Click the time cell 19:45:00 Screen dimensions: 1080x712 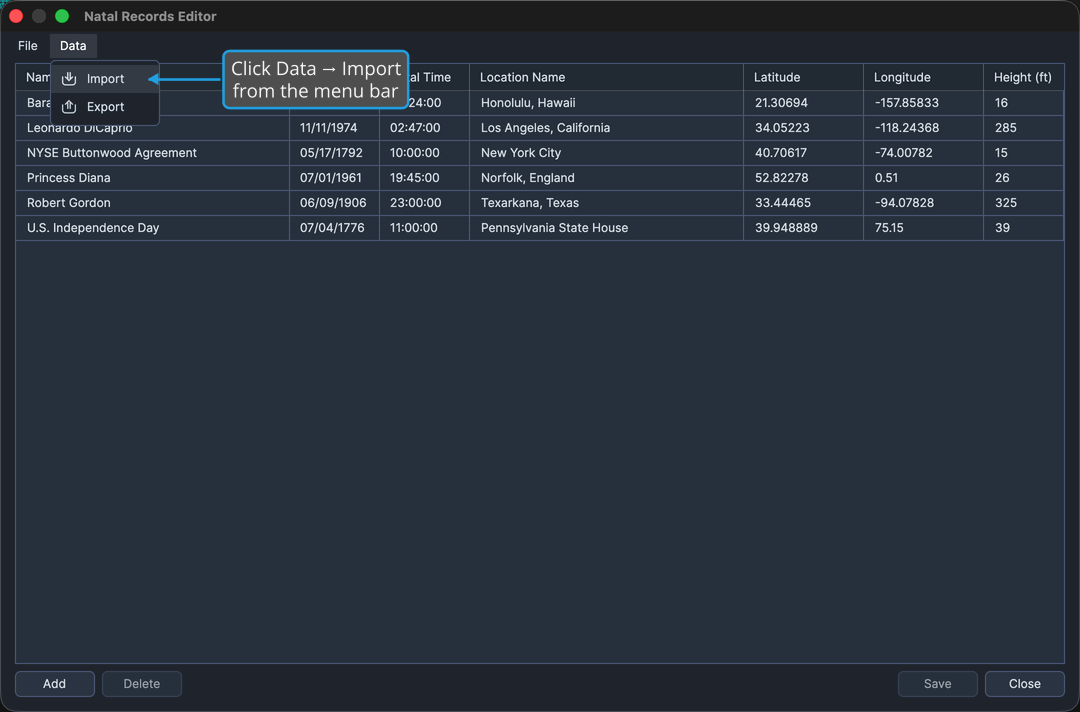click(x=424, y=178)
